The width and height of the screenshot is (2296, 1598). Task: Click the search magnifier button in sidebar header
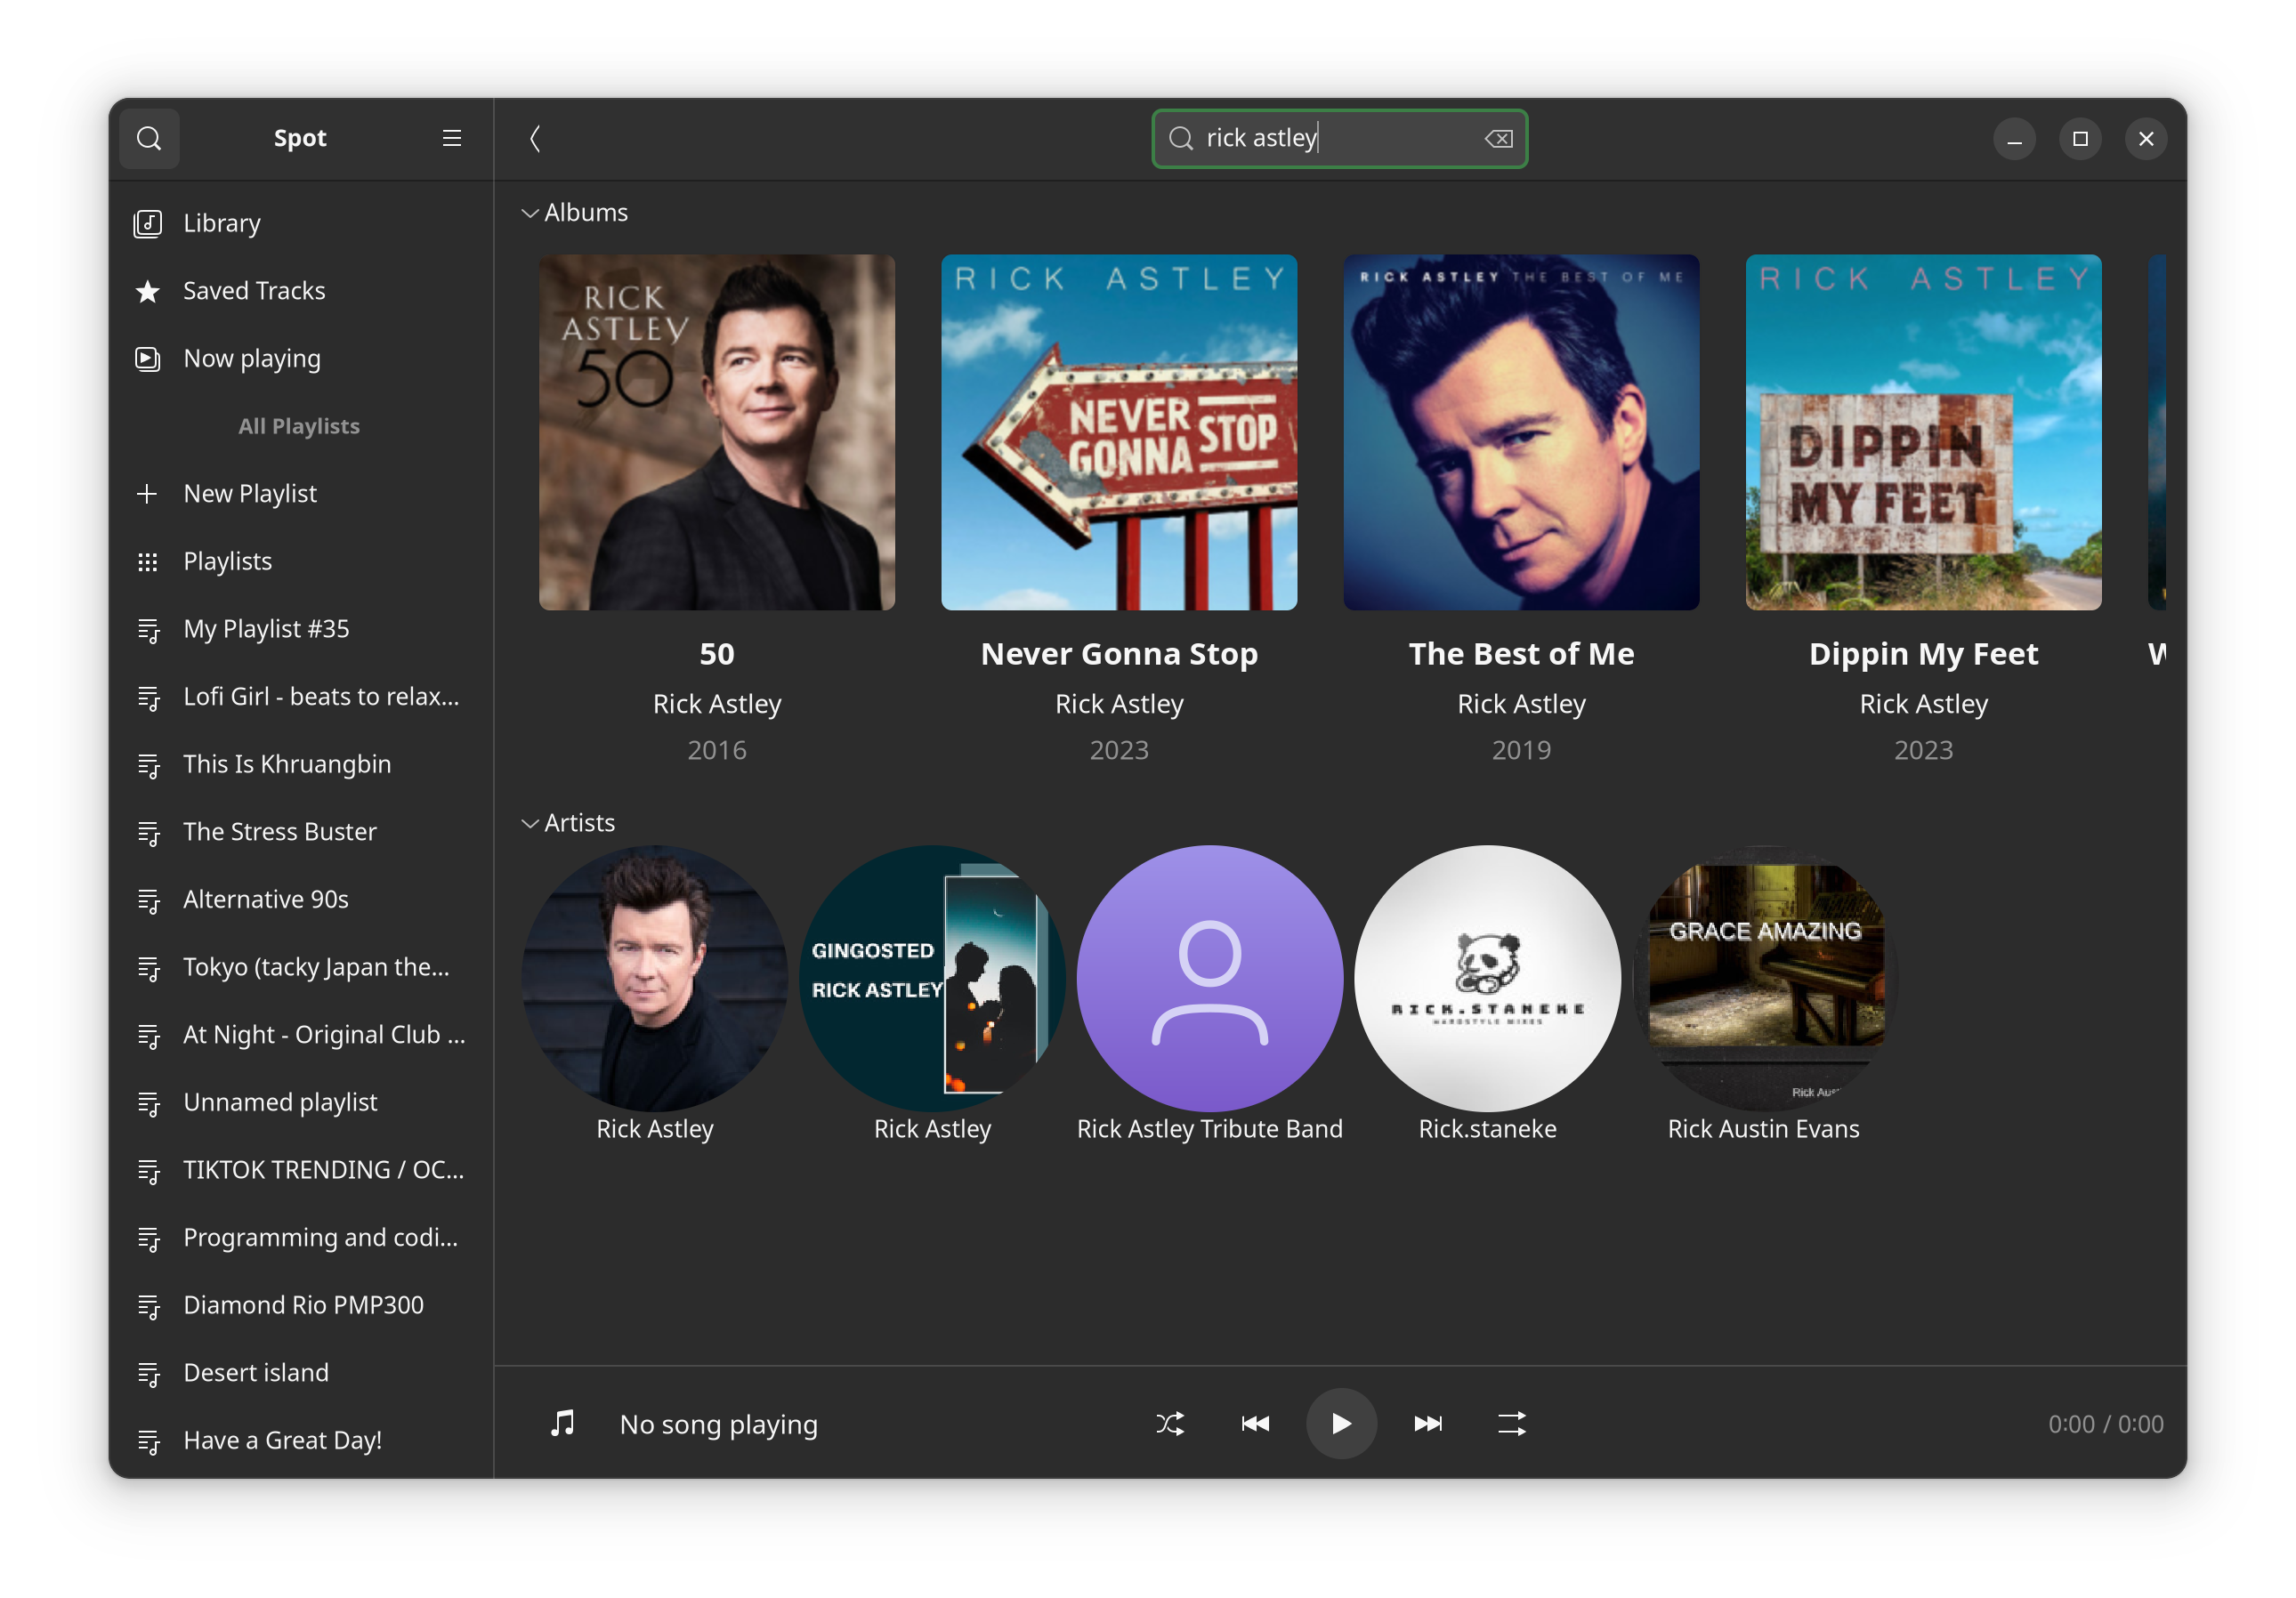(x=149, y=138)
